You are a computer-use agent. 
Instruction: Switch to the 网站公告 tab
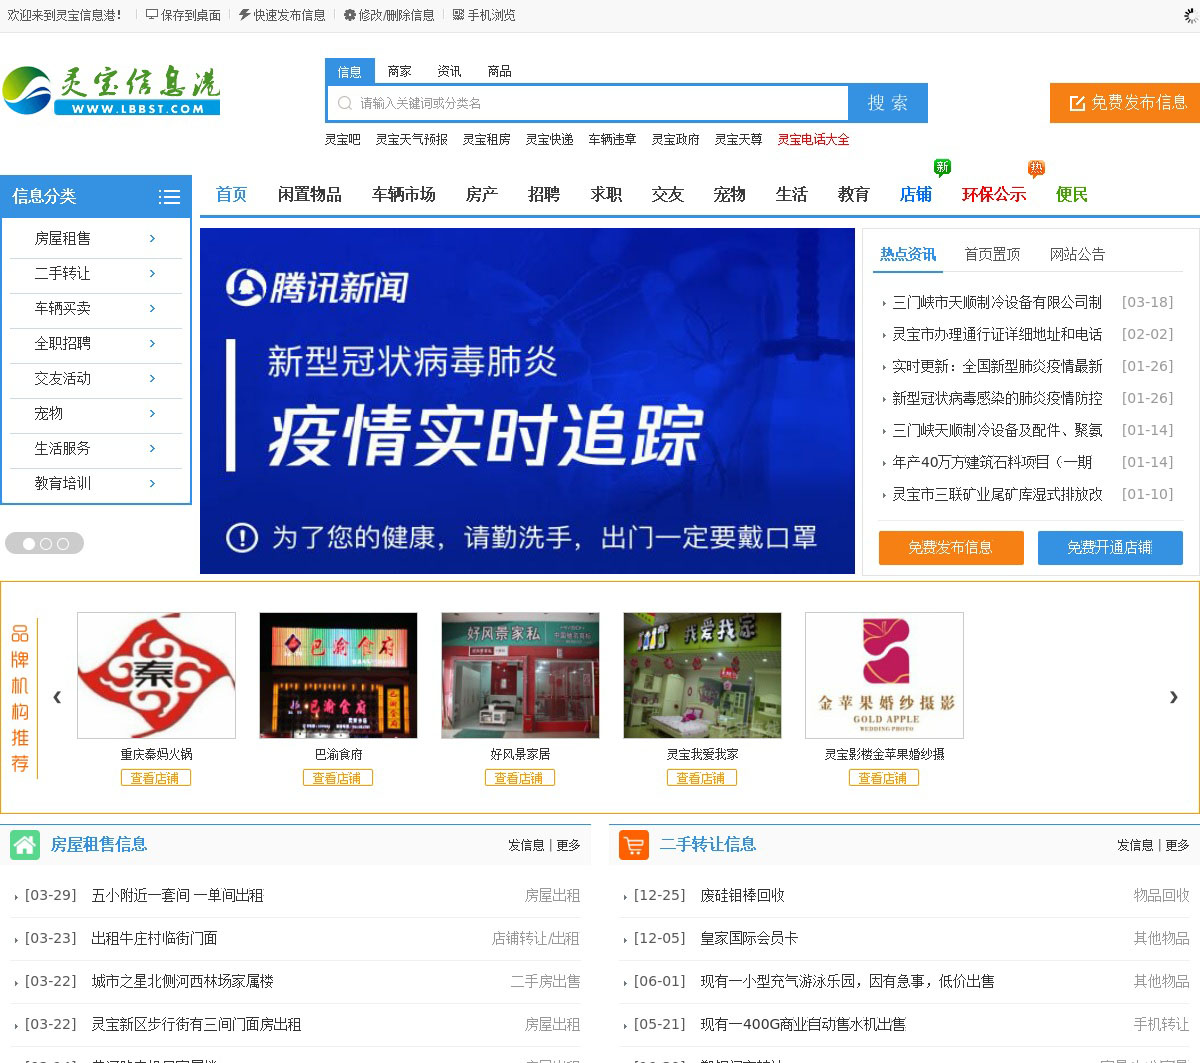(x=1077, y=254)
